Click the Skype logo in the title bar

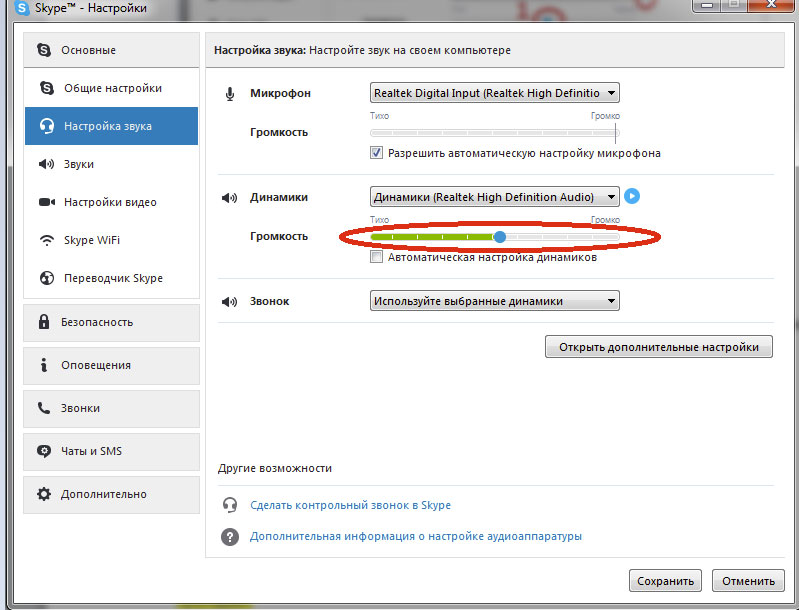(21, 8)
